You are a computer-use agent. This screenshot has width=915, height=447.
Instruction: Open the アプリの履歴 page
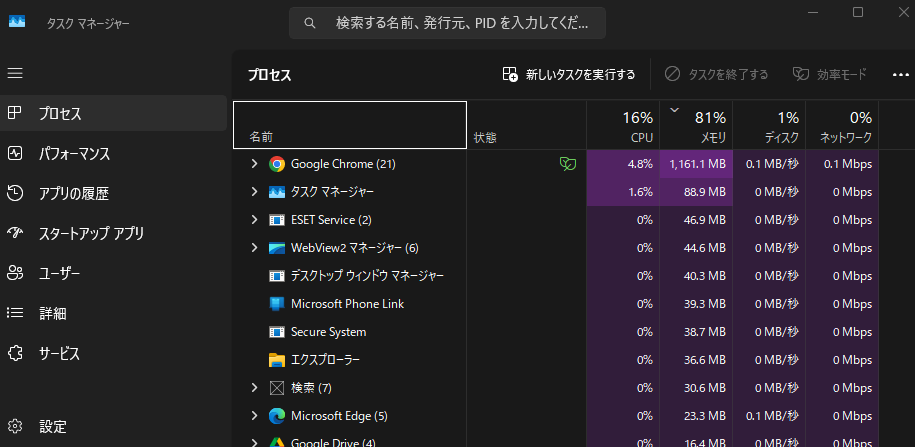point(113,193)
